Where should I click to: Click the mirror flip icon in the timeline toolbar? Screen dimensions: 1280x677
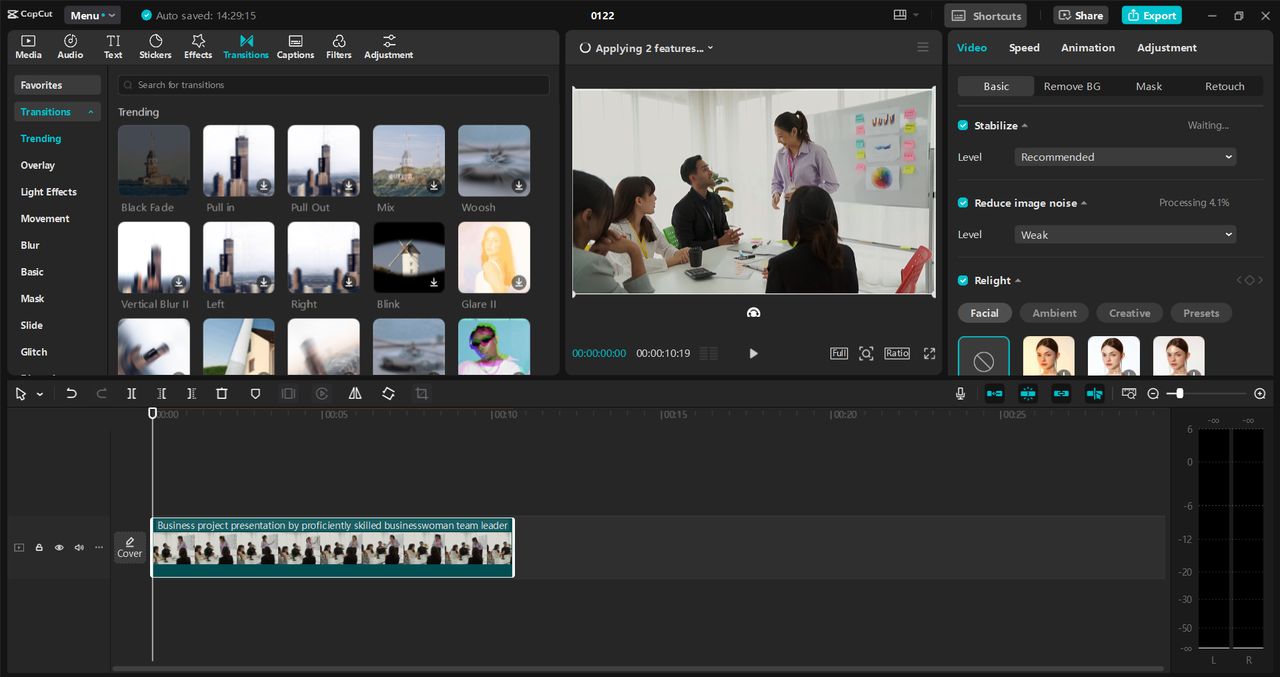pyautogui.click(x=355, y=394)
